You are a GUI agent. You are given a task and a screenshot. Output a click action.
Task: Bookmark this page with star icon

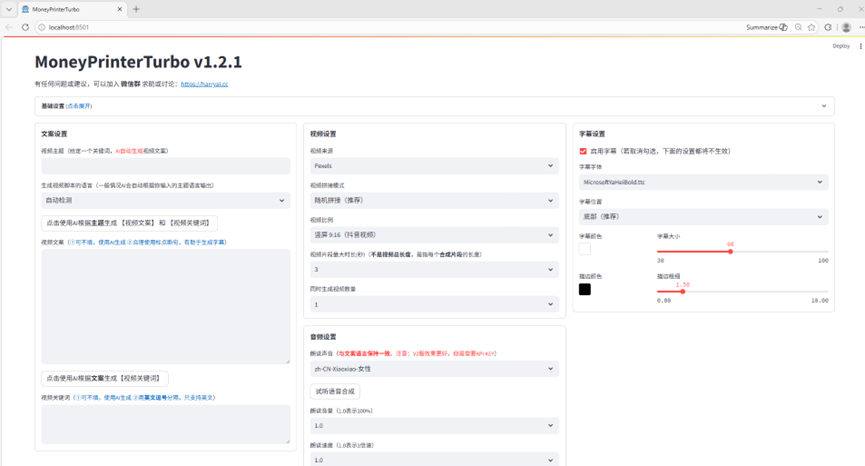[811, 27]
